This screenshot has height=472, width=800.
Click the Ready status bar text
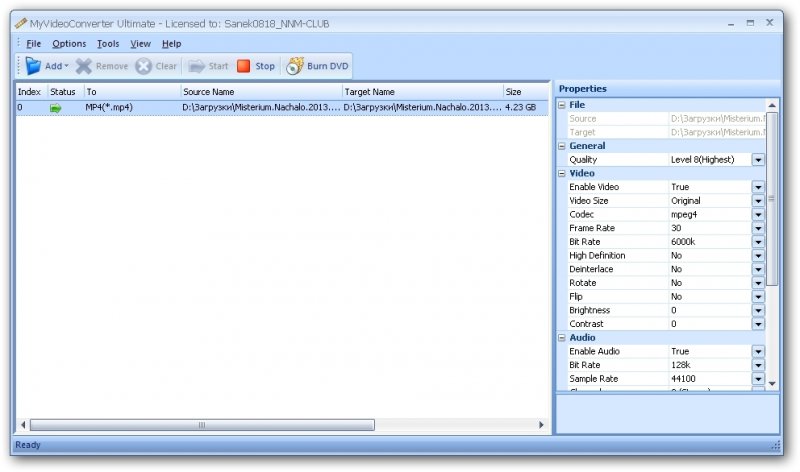coord(28,445)
